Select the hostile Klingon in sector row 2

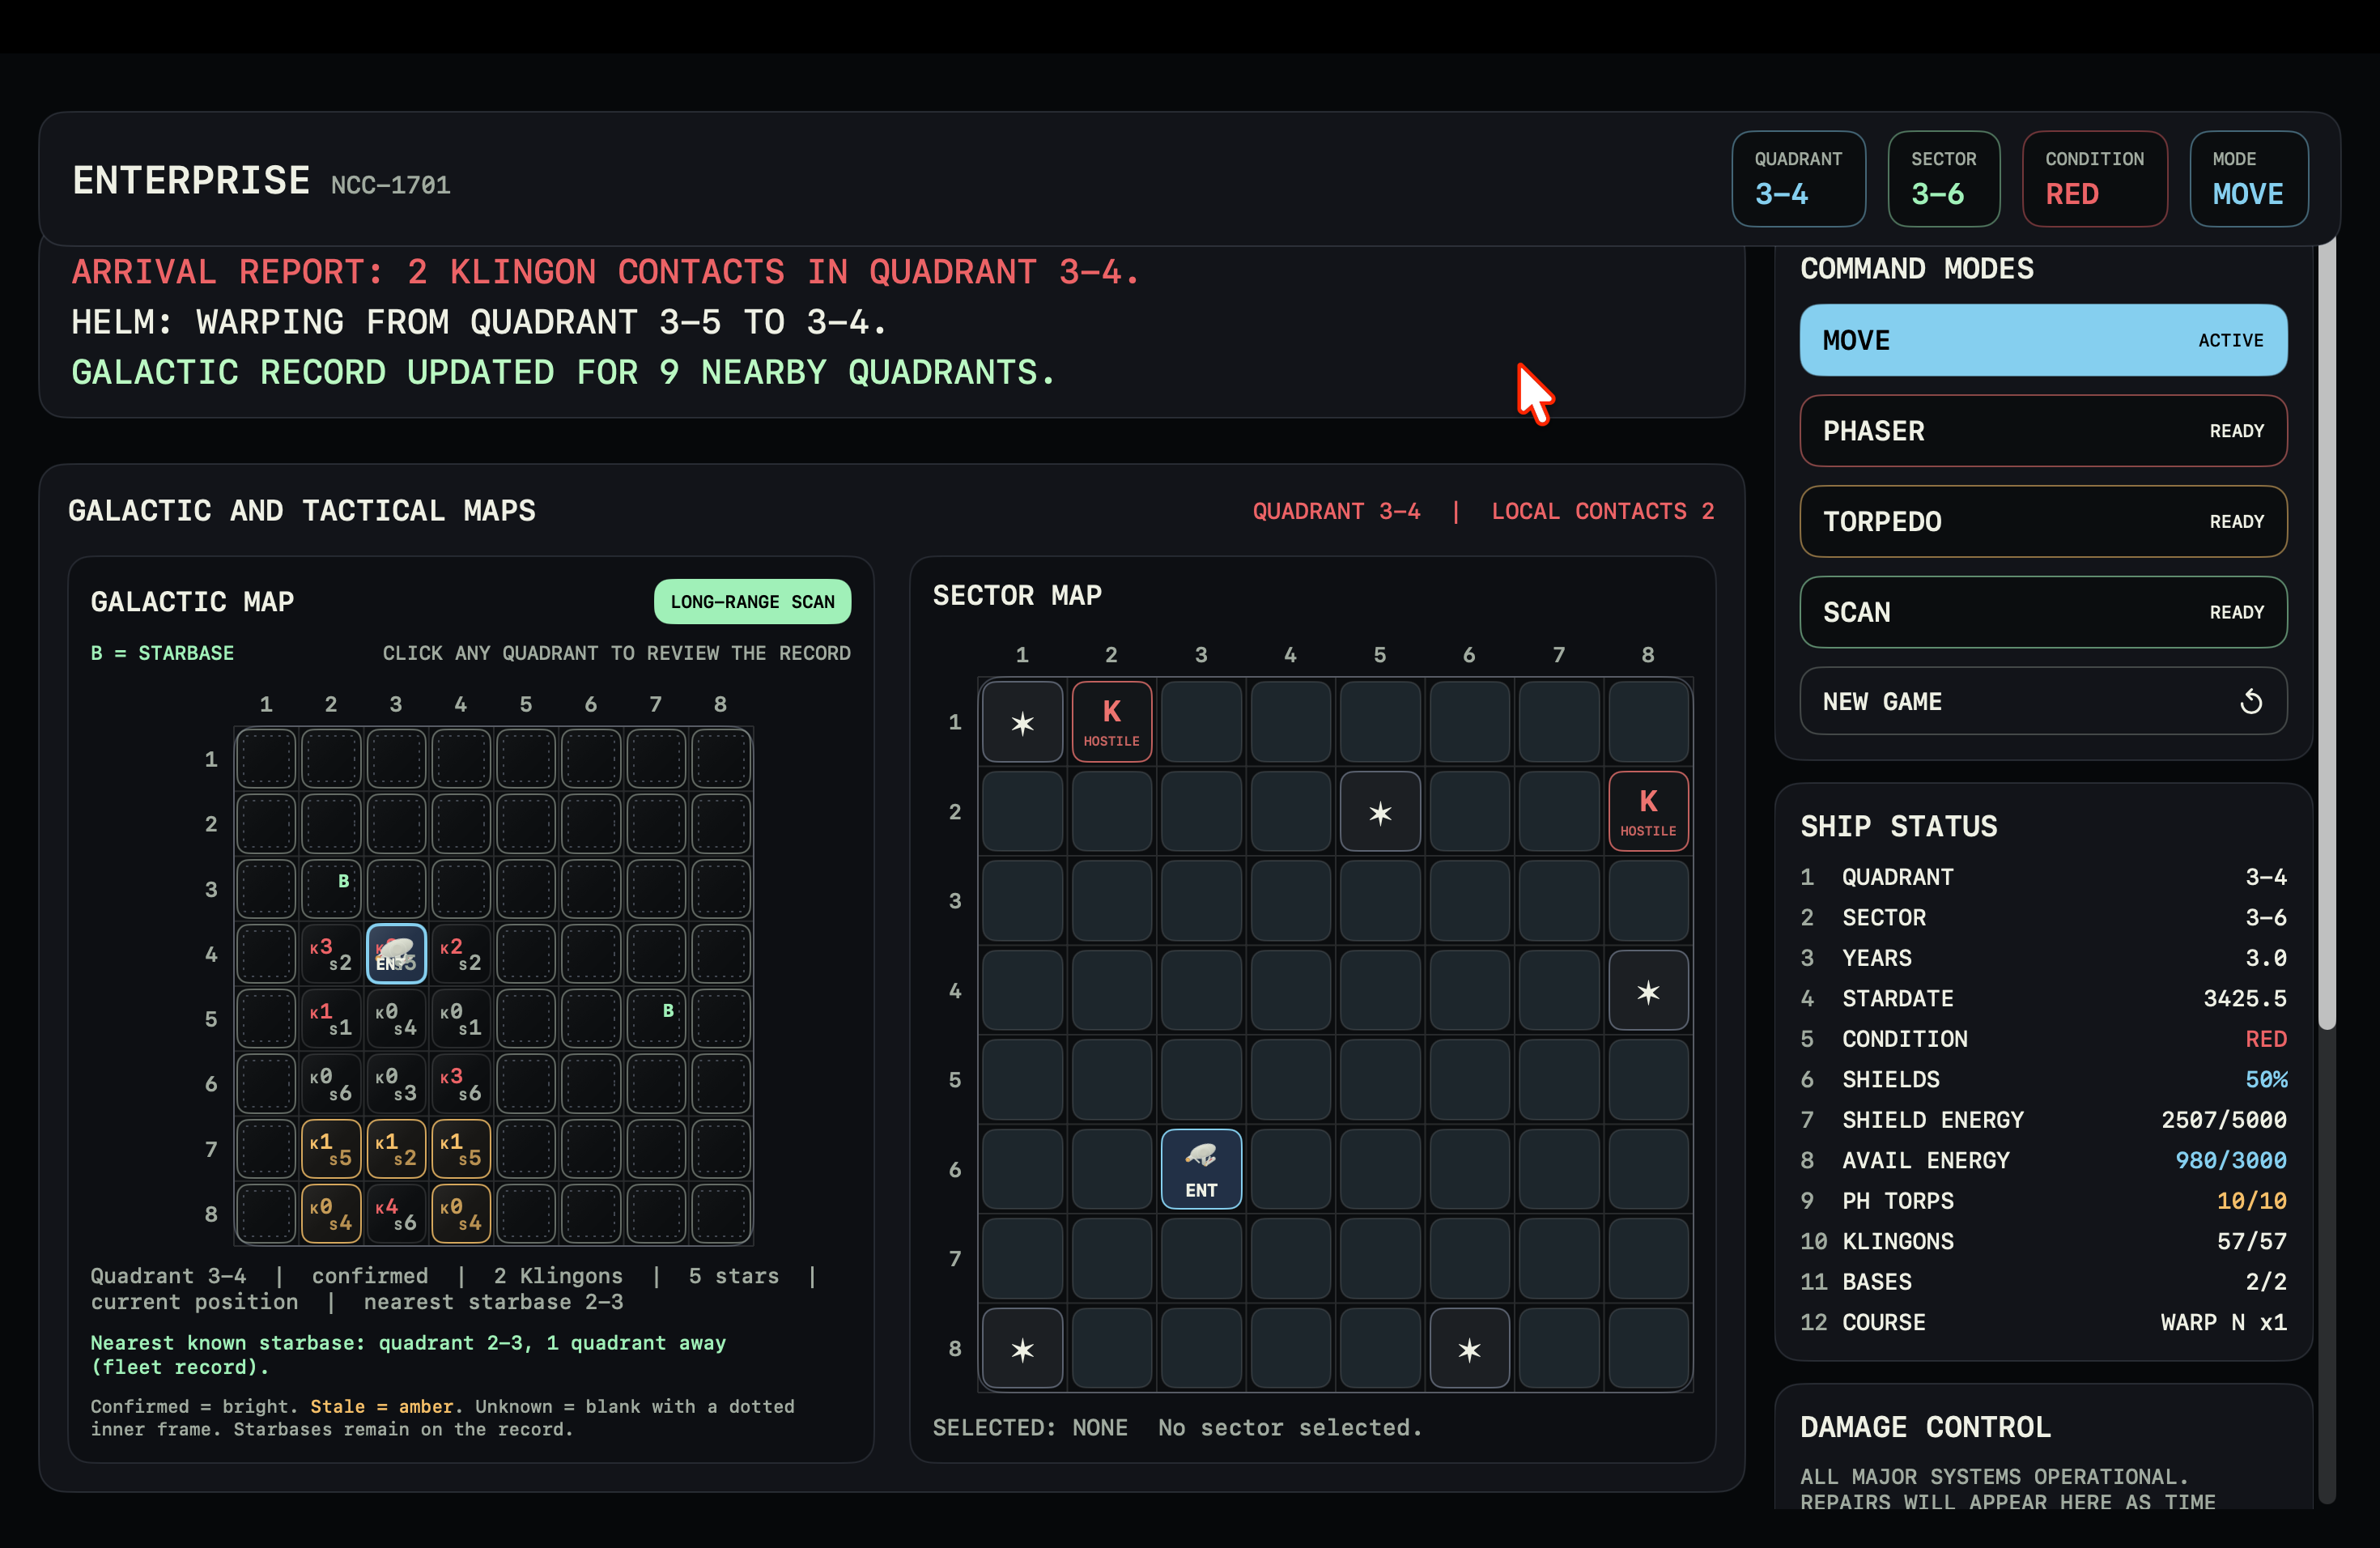pyautogui.click(x=1647, y=811)
